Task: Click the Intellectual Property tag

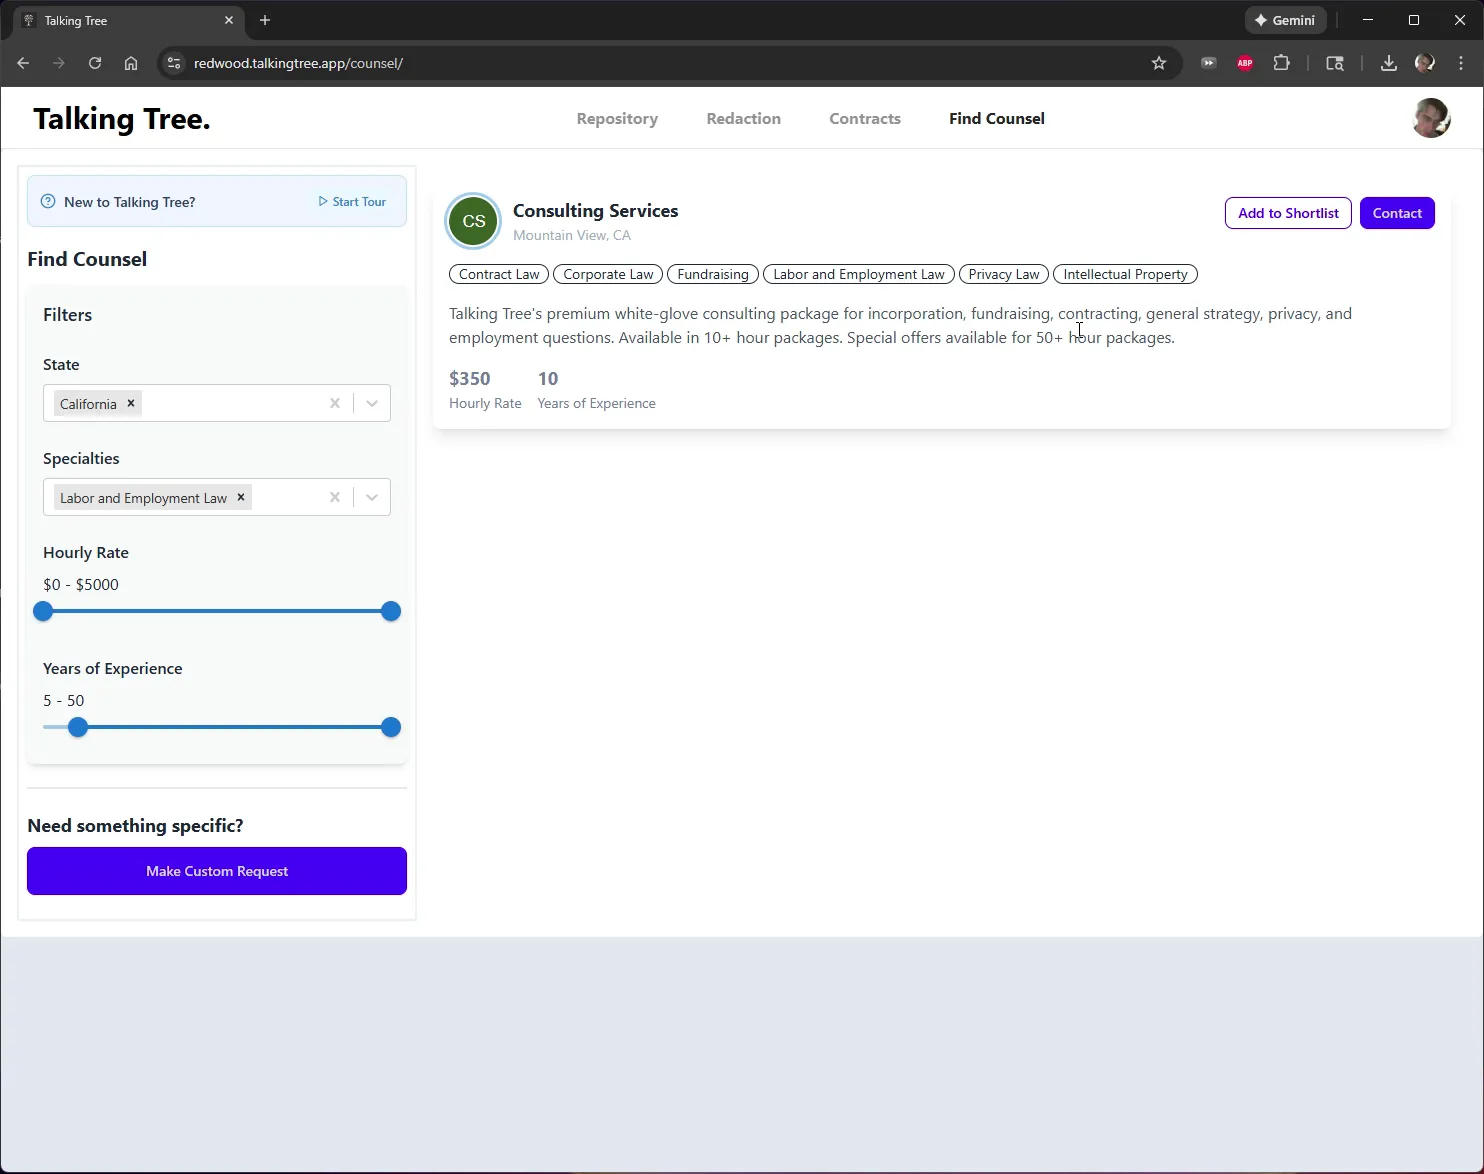Action: pos(1125,274)
